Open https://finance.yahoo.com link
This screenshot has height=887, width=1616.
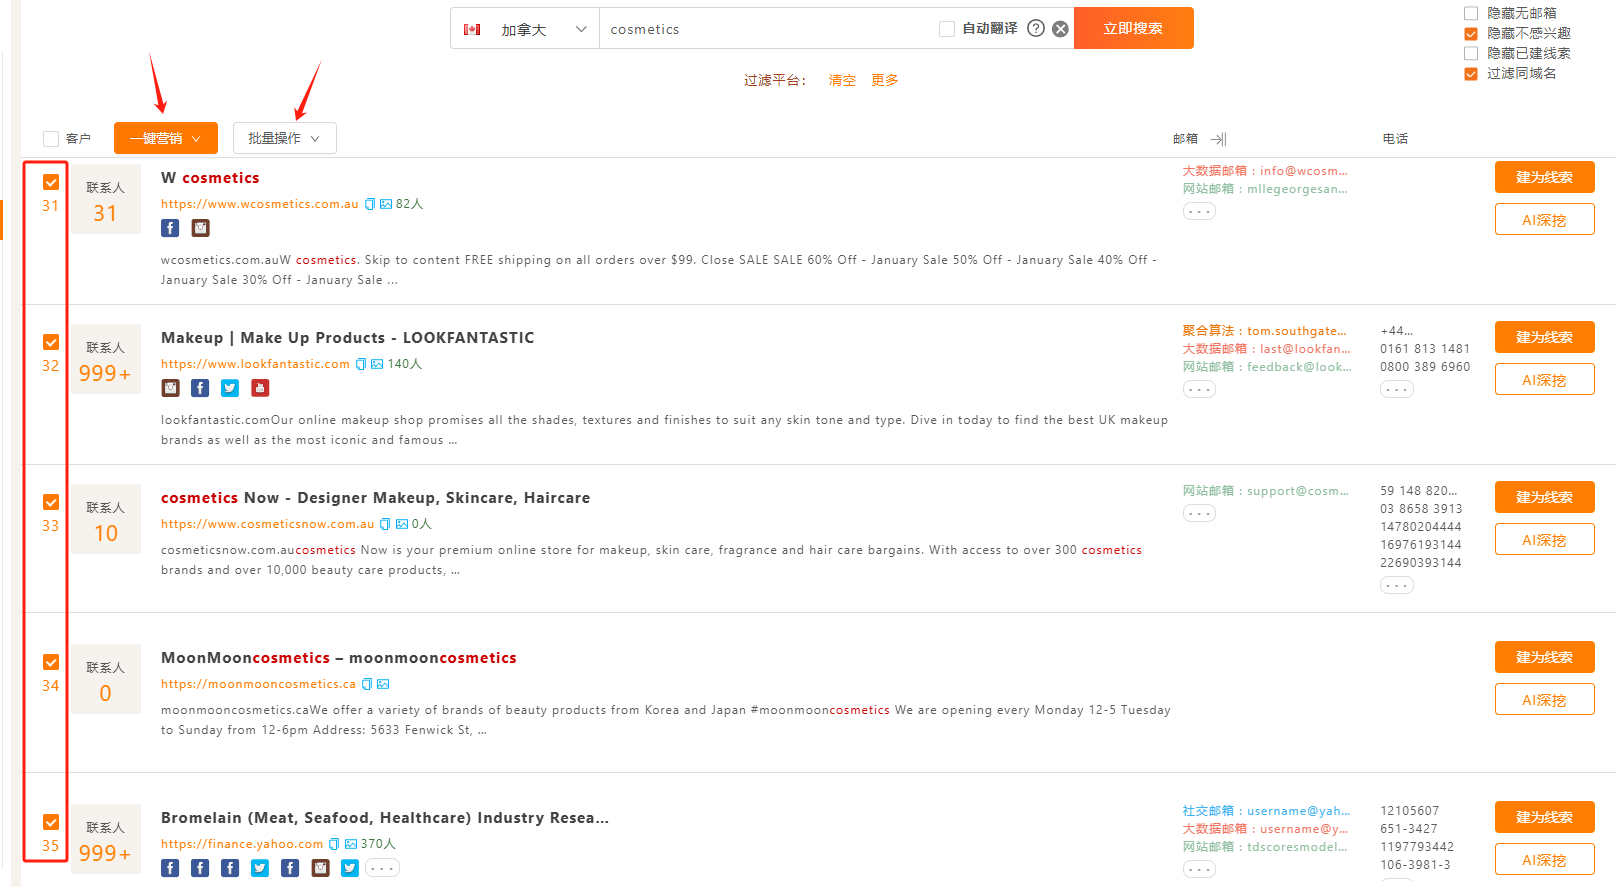pyautogui.click(x=243, y=844)
